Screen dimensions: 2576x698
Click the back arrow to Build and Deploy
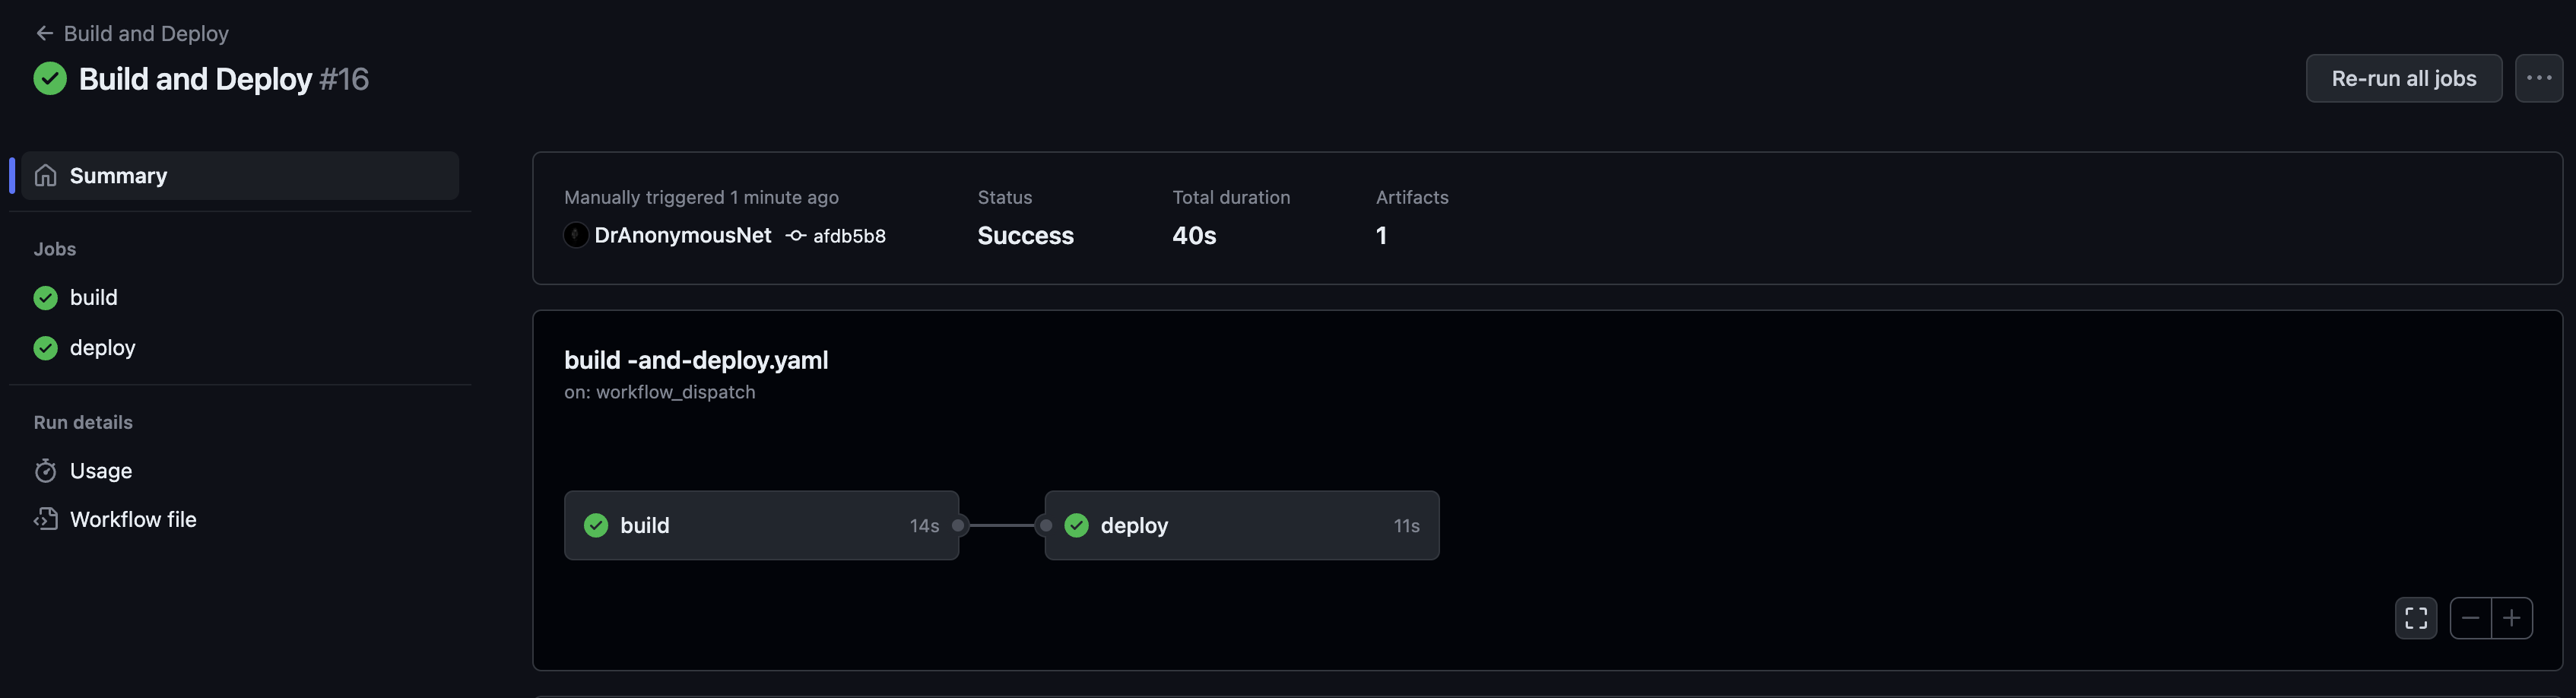tap(44, 33)
